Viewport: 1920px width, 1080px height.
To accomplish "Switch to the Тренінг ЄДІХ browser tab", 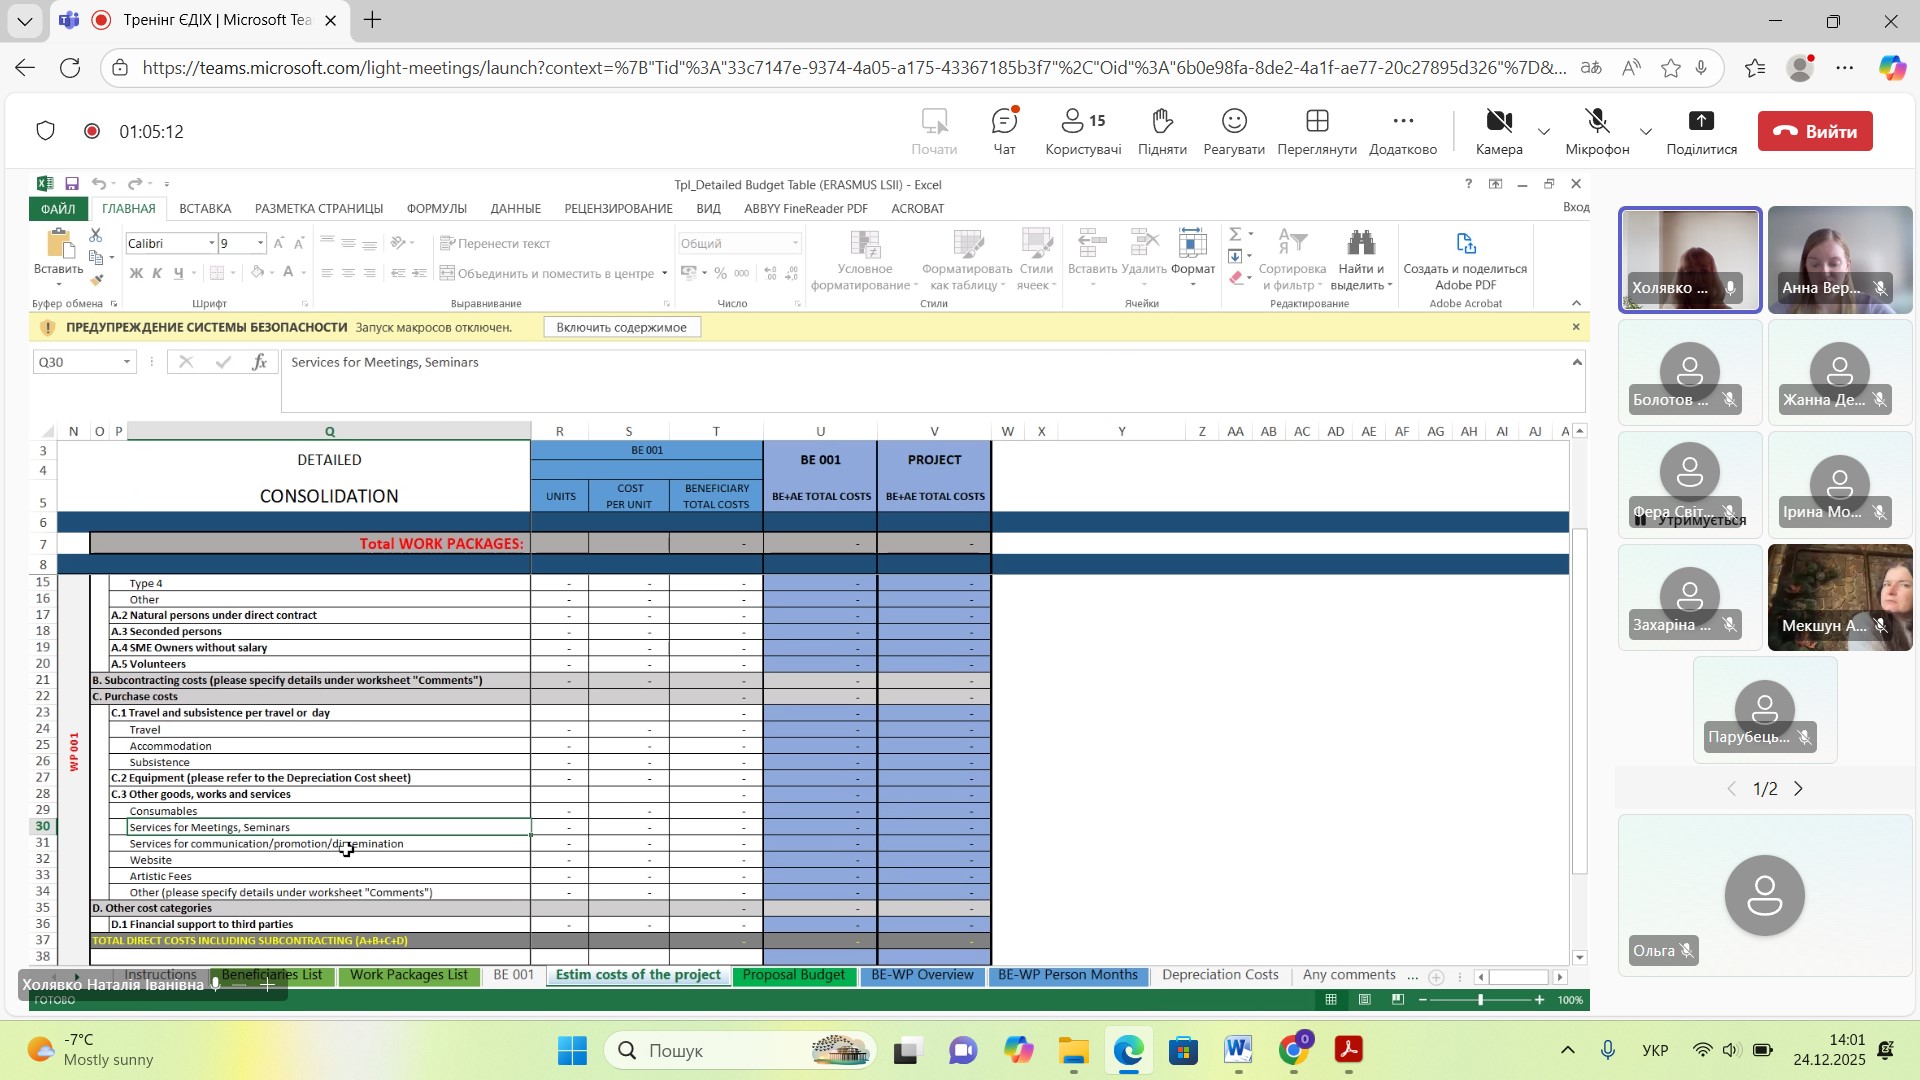I will [x=216, y=20].
